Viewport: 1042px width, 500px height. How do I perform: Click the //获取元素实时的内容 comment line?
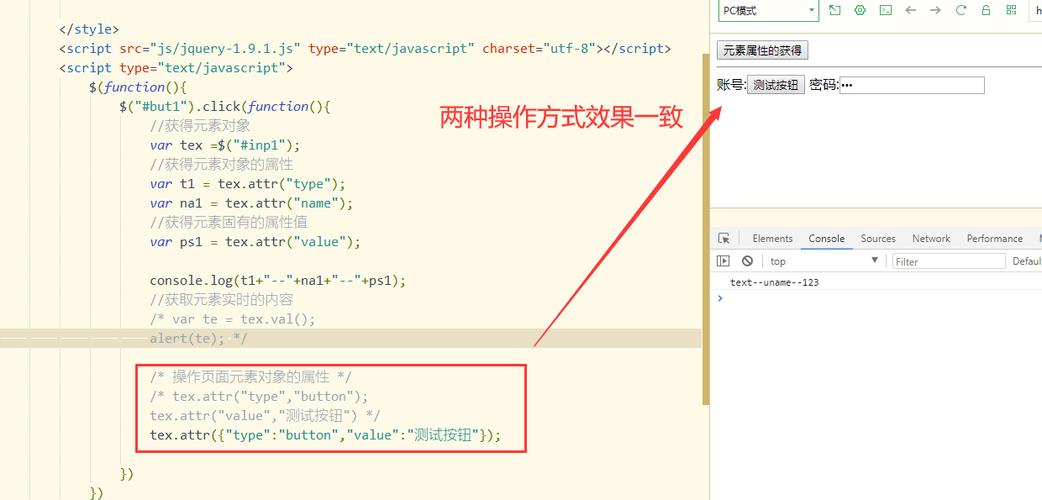click(x=221, y=300)
